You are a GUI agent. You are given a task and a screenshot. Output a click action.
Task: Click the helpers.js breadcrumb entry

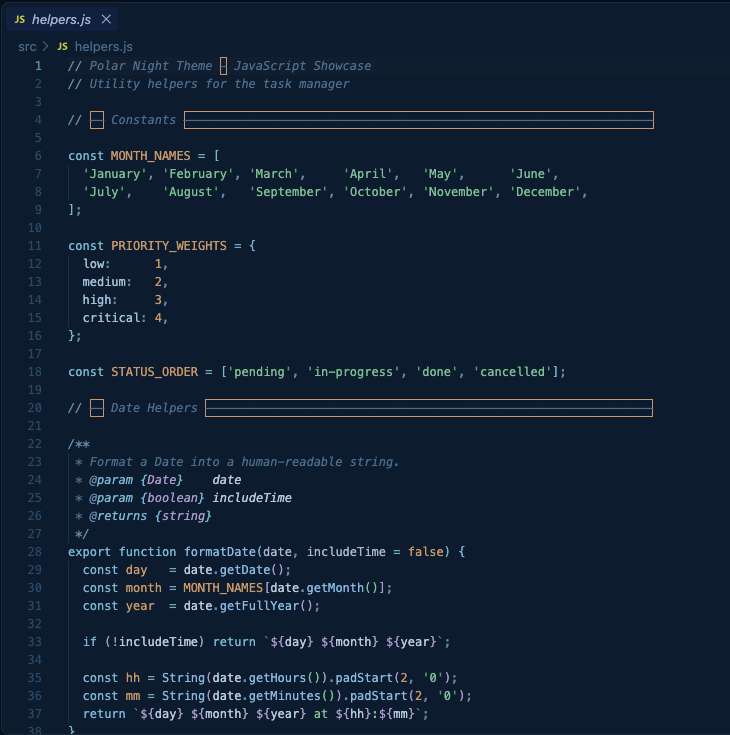click(x=104, y=47)
